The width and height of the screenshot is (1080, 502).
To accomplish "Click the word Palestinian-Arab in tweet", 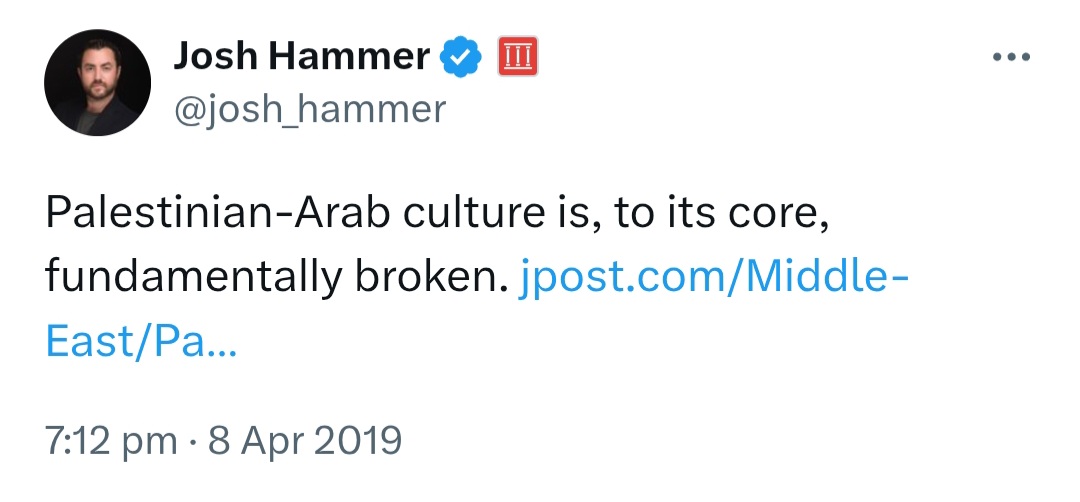I will [x=218, y=213].
